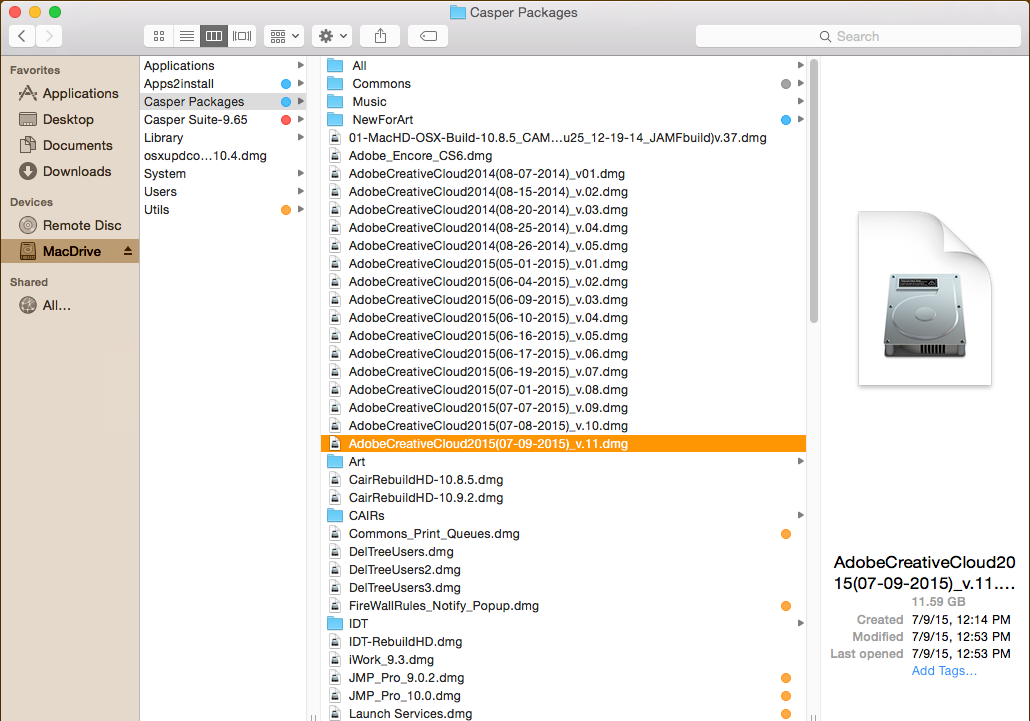Open Desktop in the sidebar
The height and width of the screenshot is (721, 1030).
tap(56, 120)
